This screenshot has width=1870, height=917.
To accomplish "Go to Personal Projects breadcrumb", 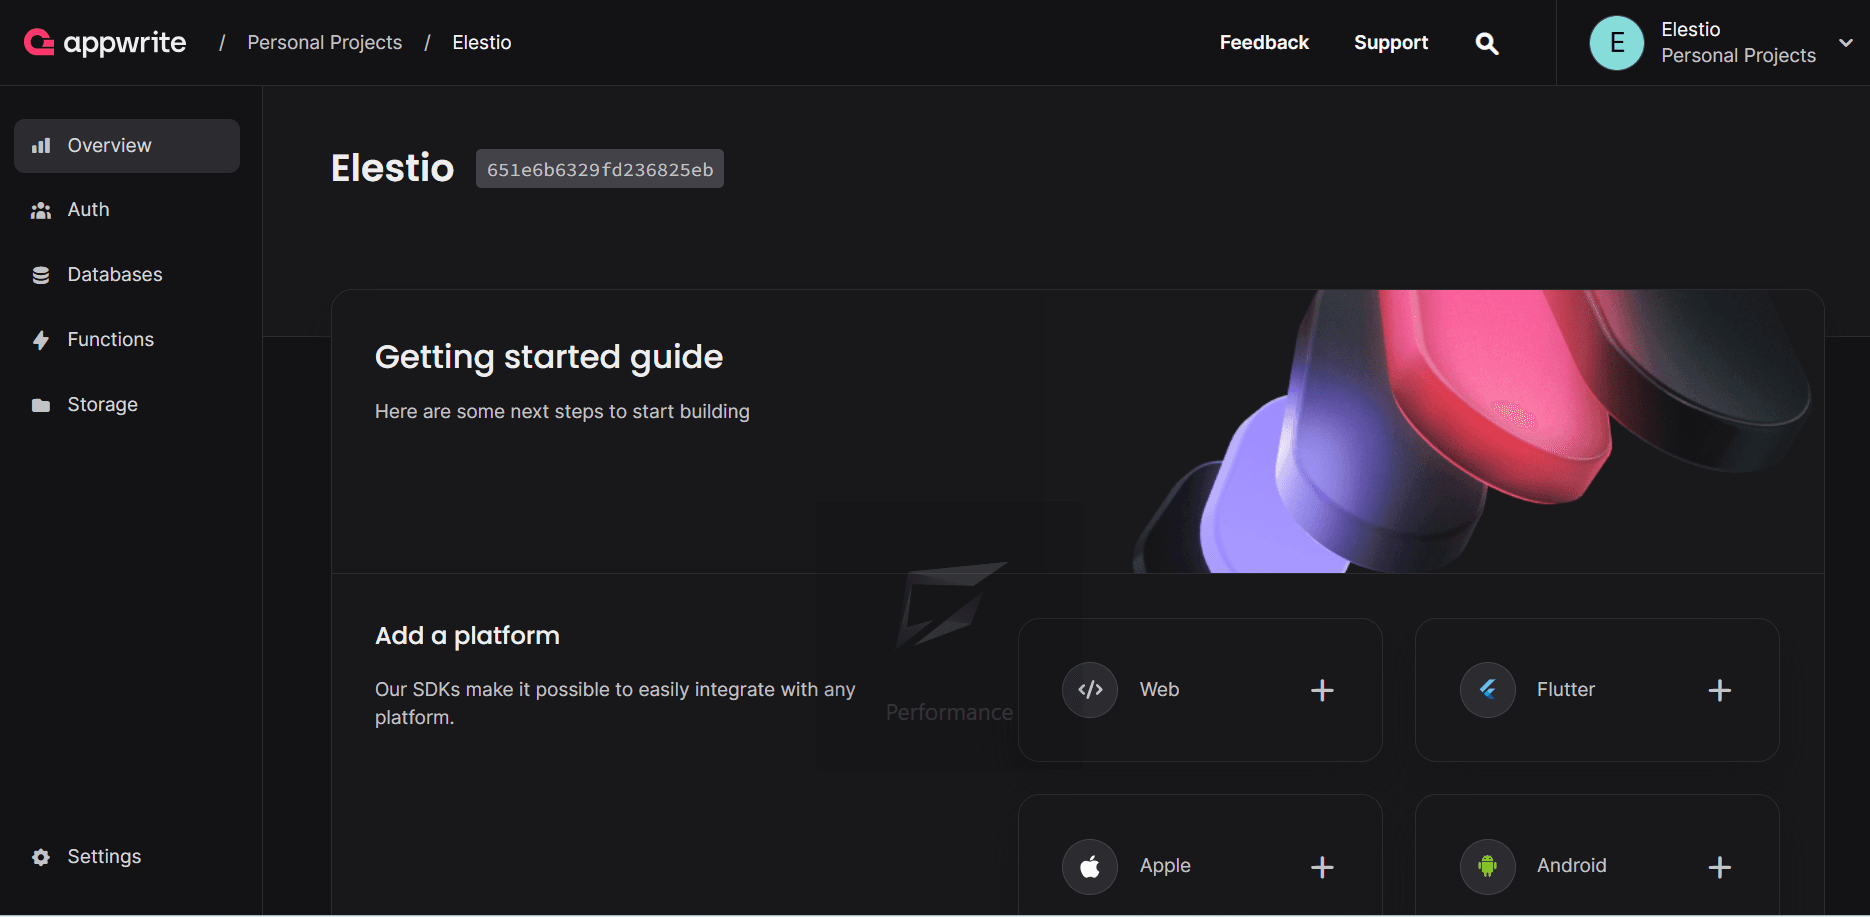I will click(x=324, y=42).
